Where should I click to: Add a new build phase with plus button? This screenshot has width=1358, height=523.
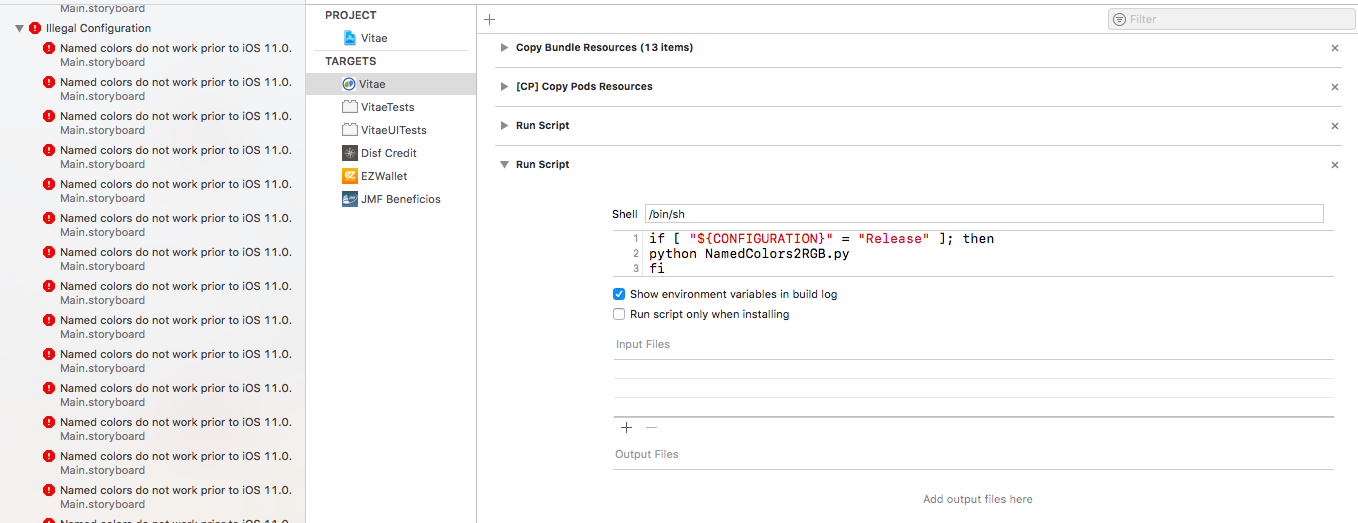click(490, 19)
